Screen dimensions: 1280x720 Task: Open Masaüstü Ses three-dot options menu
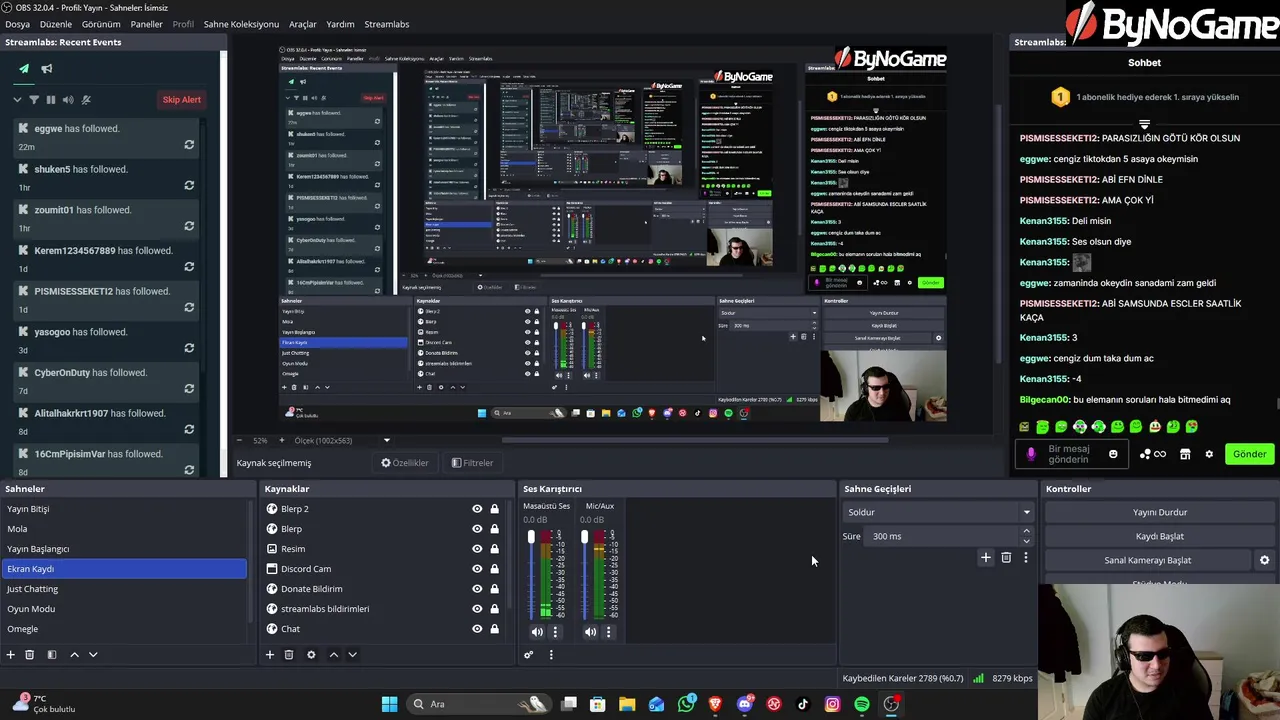(555, 632)
